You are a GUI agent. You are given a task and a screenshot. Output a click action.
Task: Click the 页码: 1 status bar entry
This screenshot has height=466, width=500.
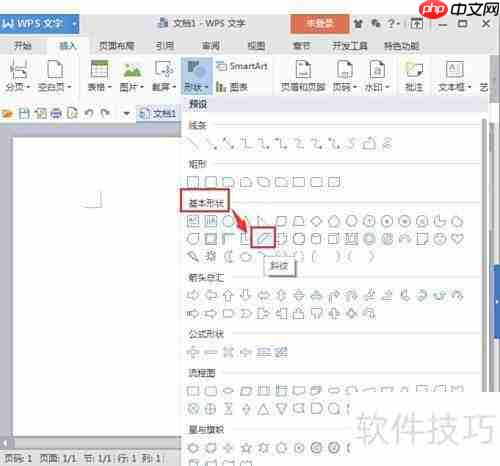[18, 459]
